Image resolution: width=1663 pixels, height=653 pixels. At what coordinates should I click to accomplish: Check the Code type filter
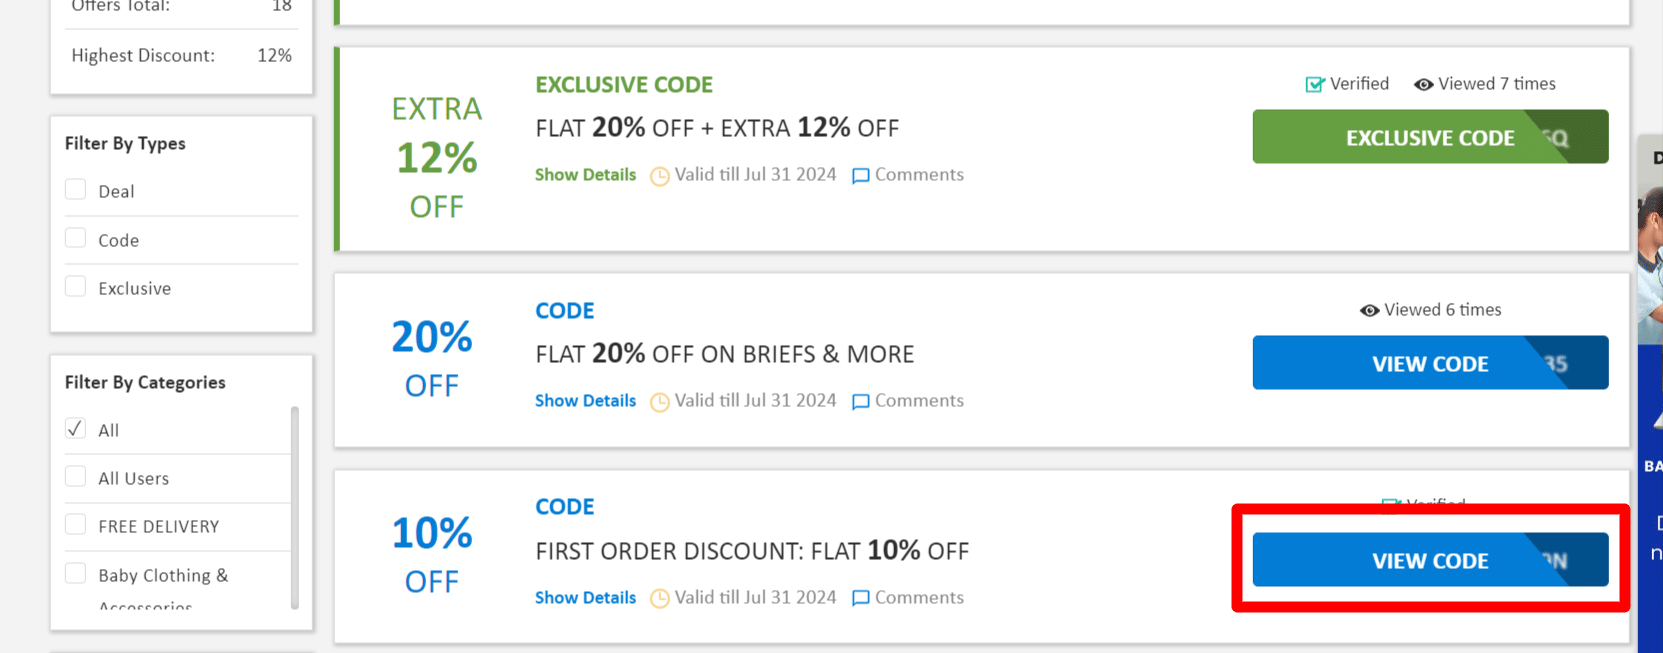(x=76, y=238)
